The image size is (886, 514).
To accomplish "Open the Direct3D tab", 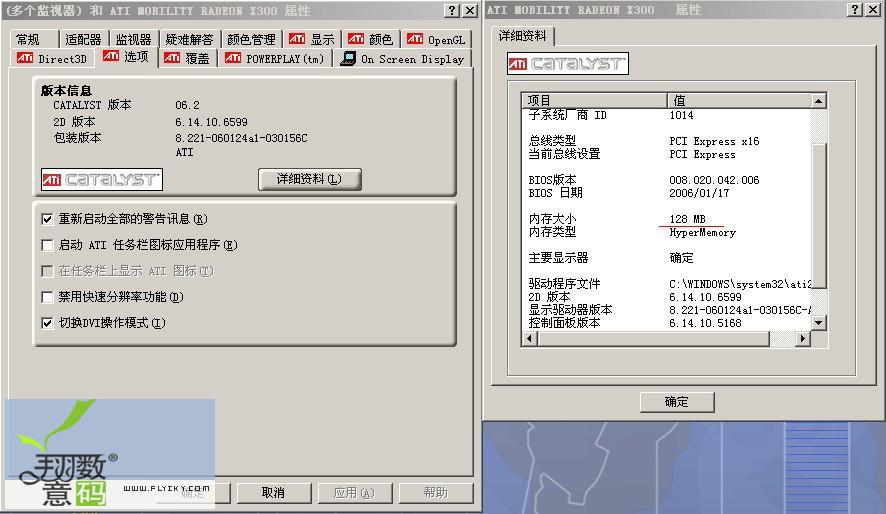I will 52,59.
